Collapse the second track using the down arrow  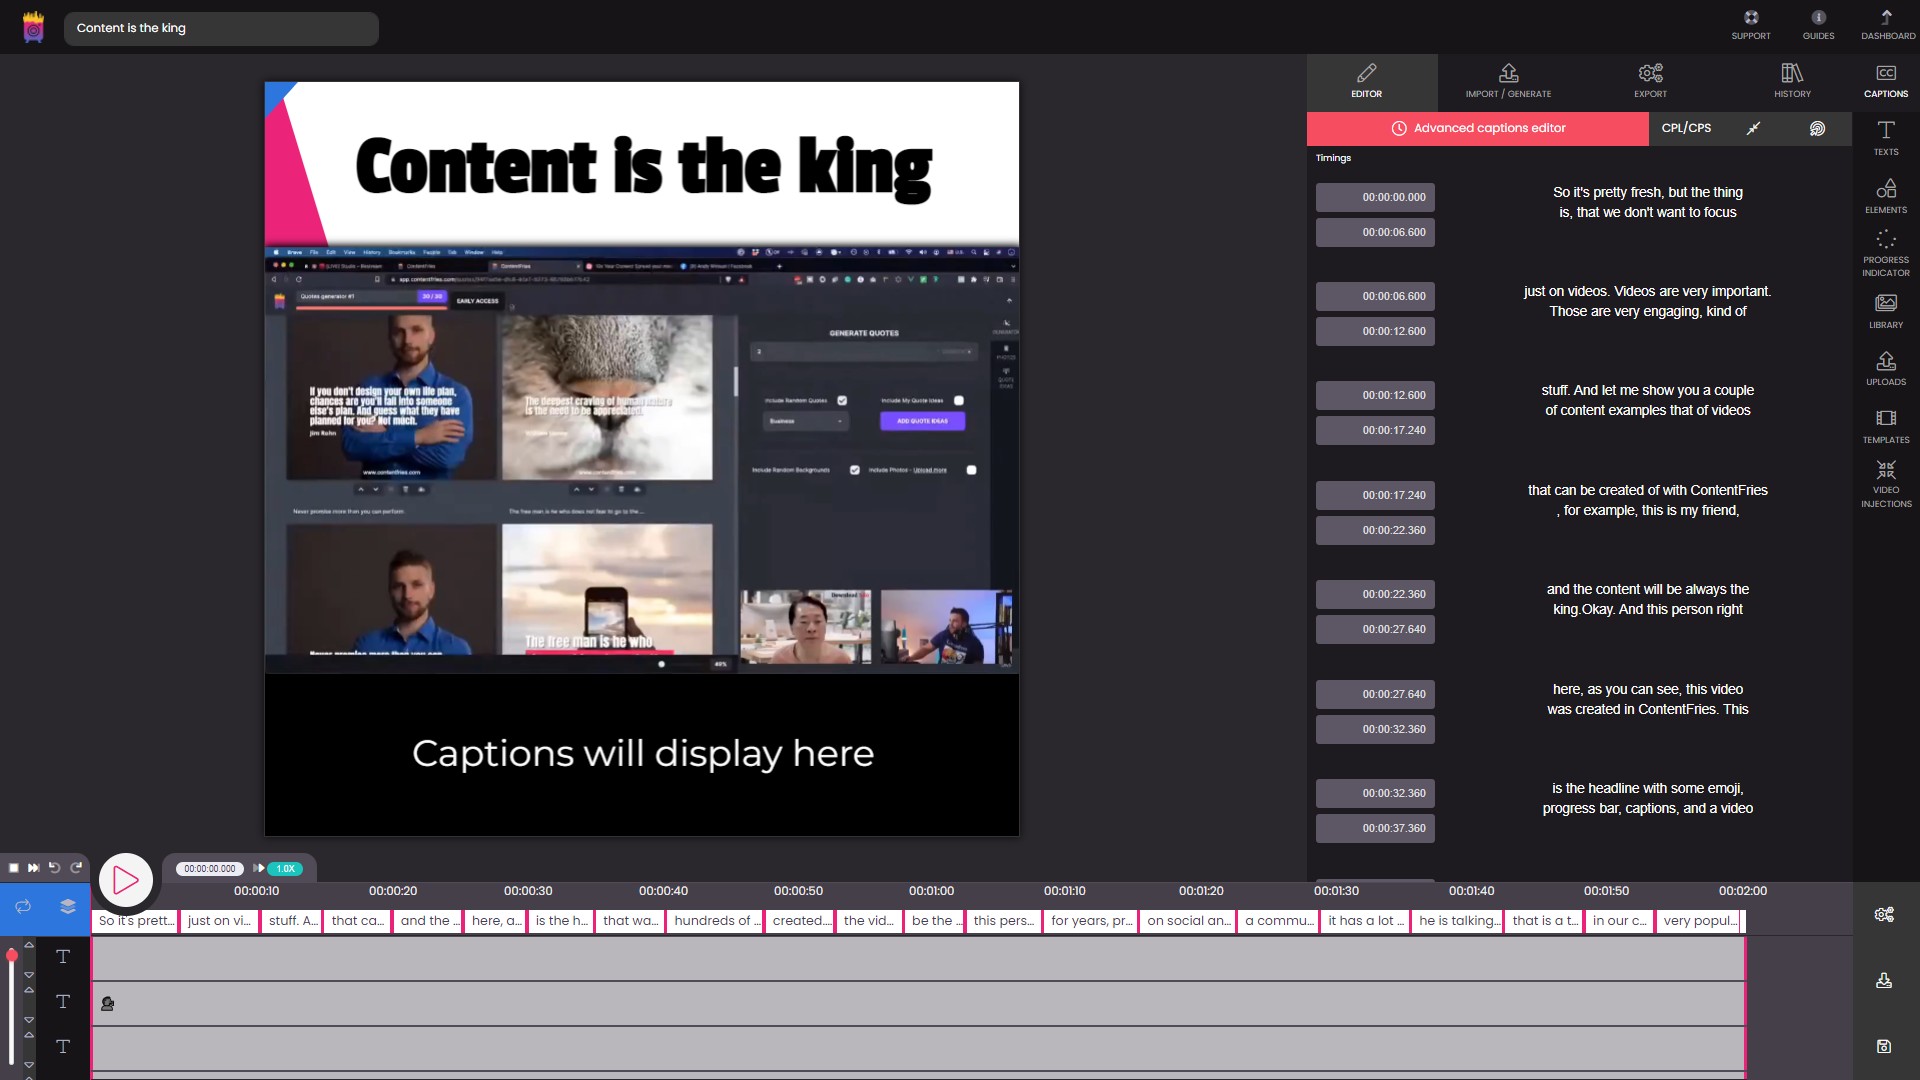[x=29, y=1018]
